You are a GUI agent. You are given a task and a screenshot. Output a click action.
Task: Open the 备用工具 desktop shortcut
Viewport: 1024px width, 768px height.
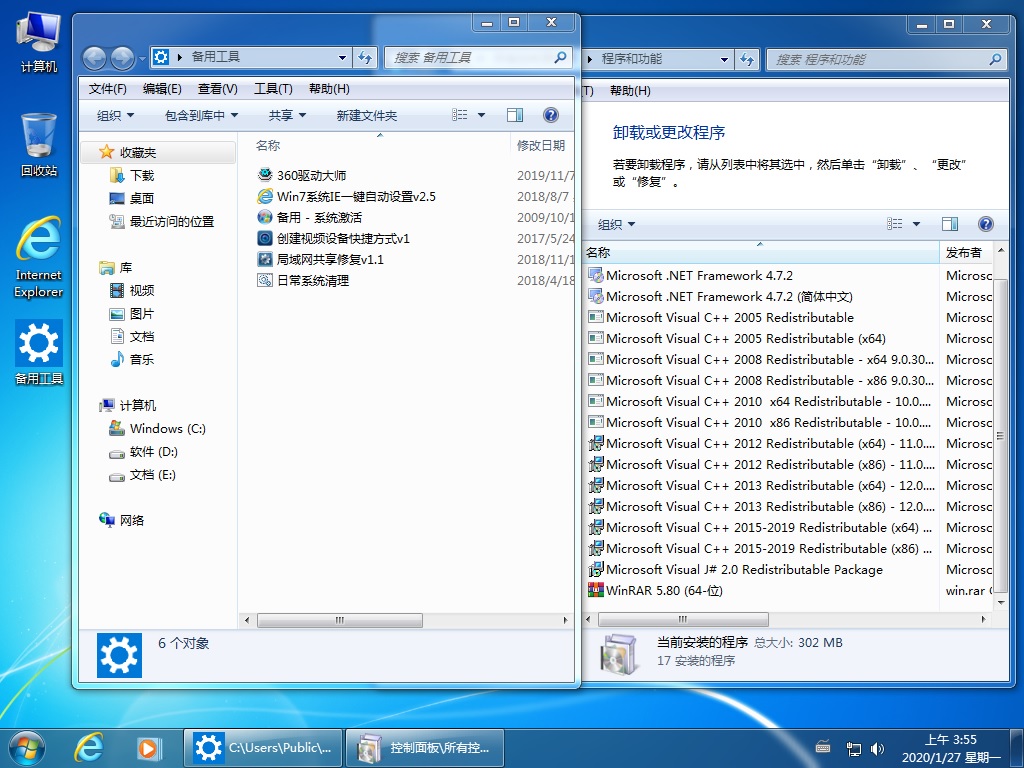tap(39, 352)
